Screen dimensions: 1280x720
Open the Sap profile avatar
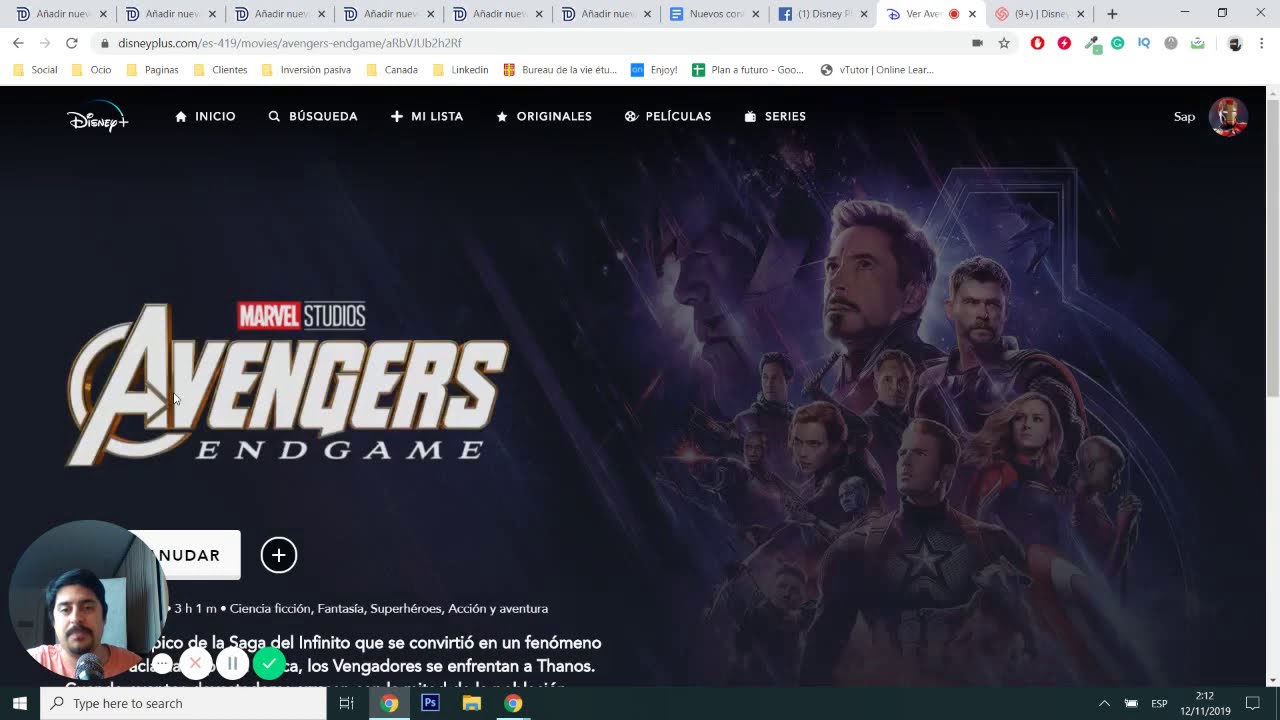coord(1228,117)
